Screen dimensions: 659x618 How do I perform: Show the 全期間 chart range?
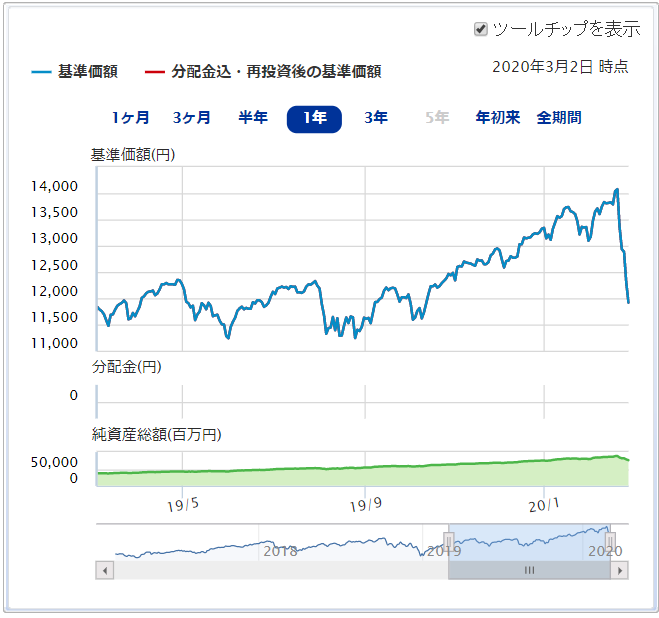point(559,117)
